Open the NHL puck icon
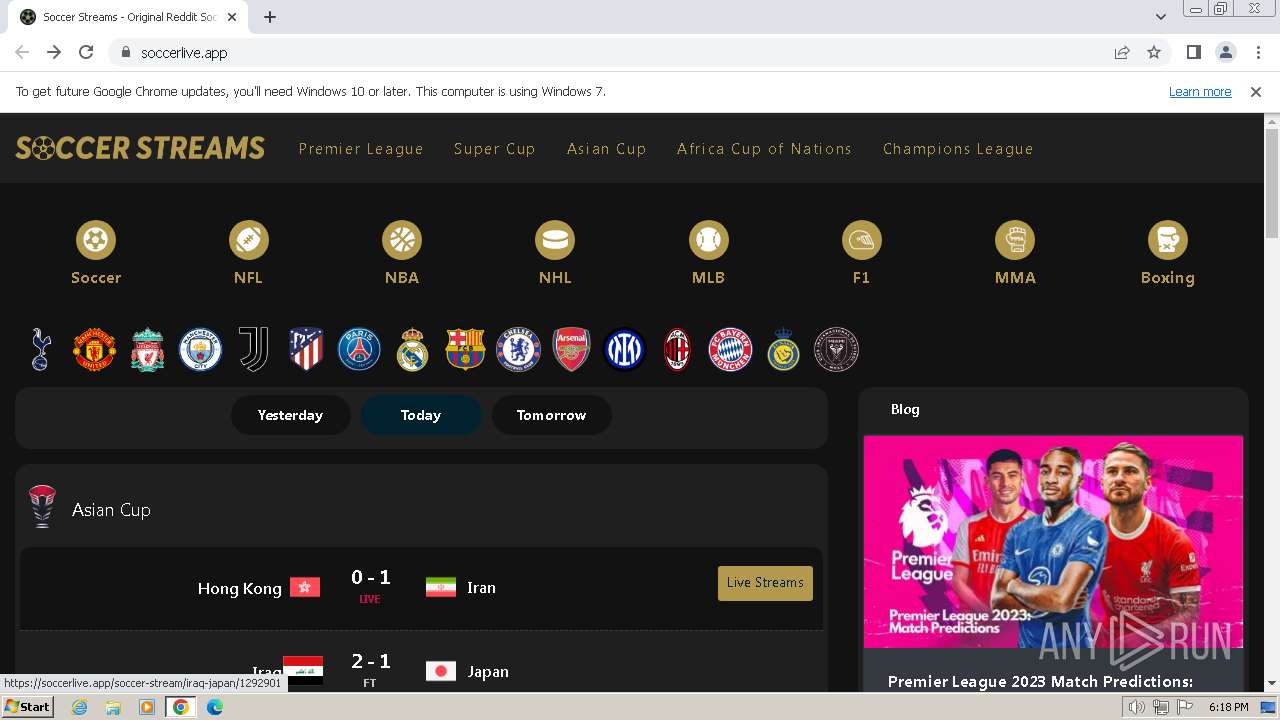Image resolution: width=1280 pixels, height=720 pixels. 555,240
